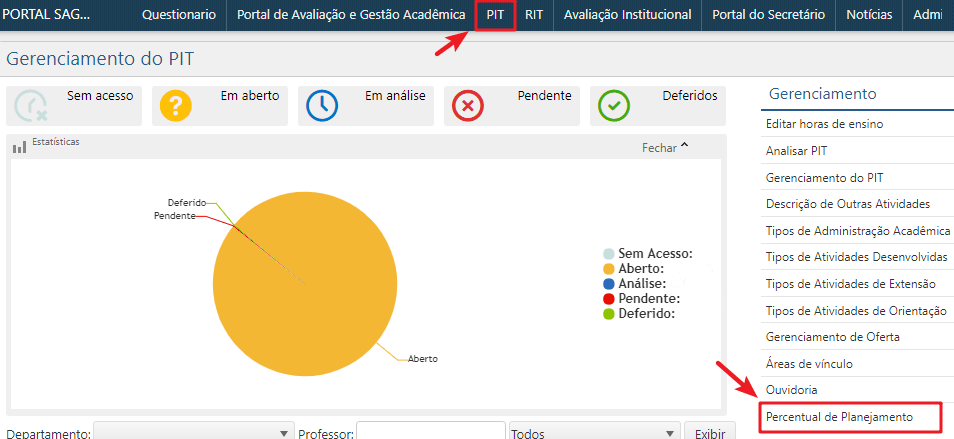This screenshot has height=439, width=954.
Task: Go to Avaliação Institucional menu
Action: click(x=627, y=15)
